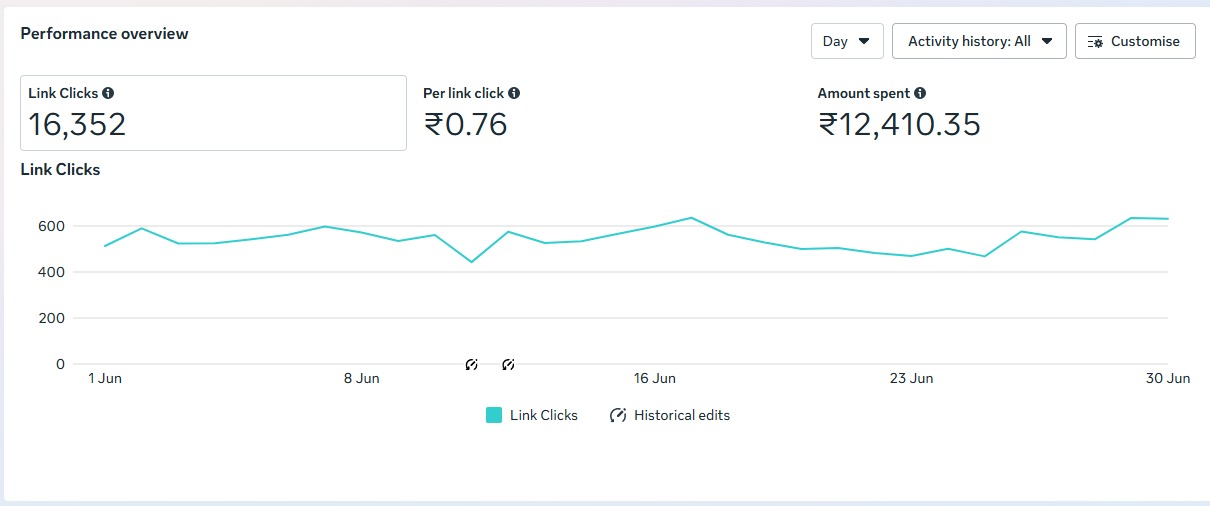Select the Per link click metric
Viewport: 1210px width, 506px height.
click(470, 113)
